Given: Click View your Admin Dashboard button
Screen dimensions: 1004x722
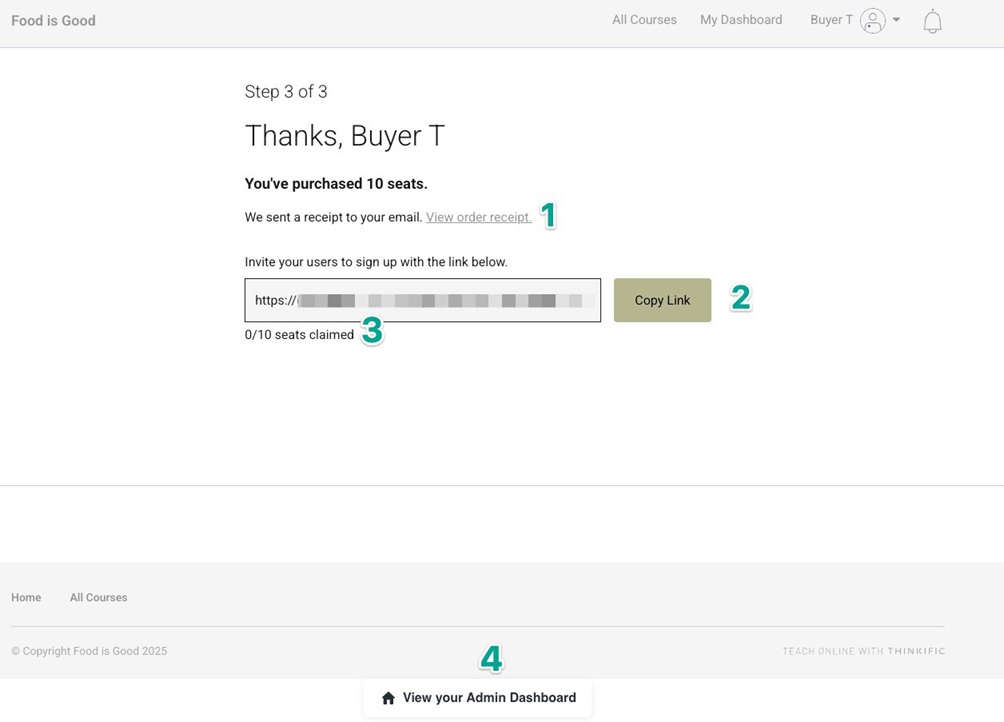Looking at the screenshot, I should (x=478, y=698).
